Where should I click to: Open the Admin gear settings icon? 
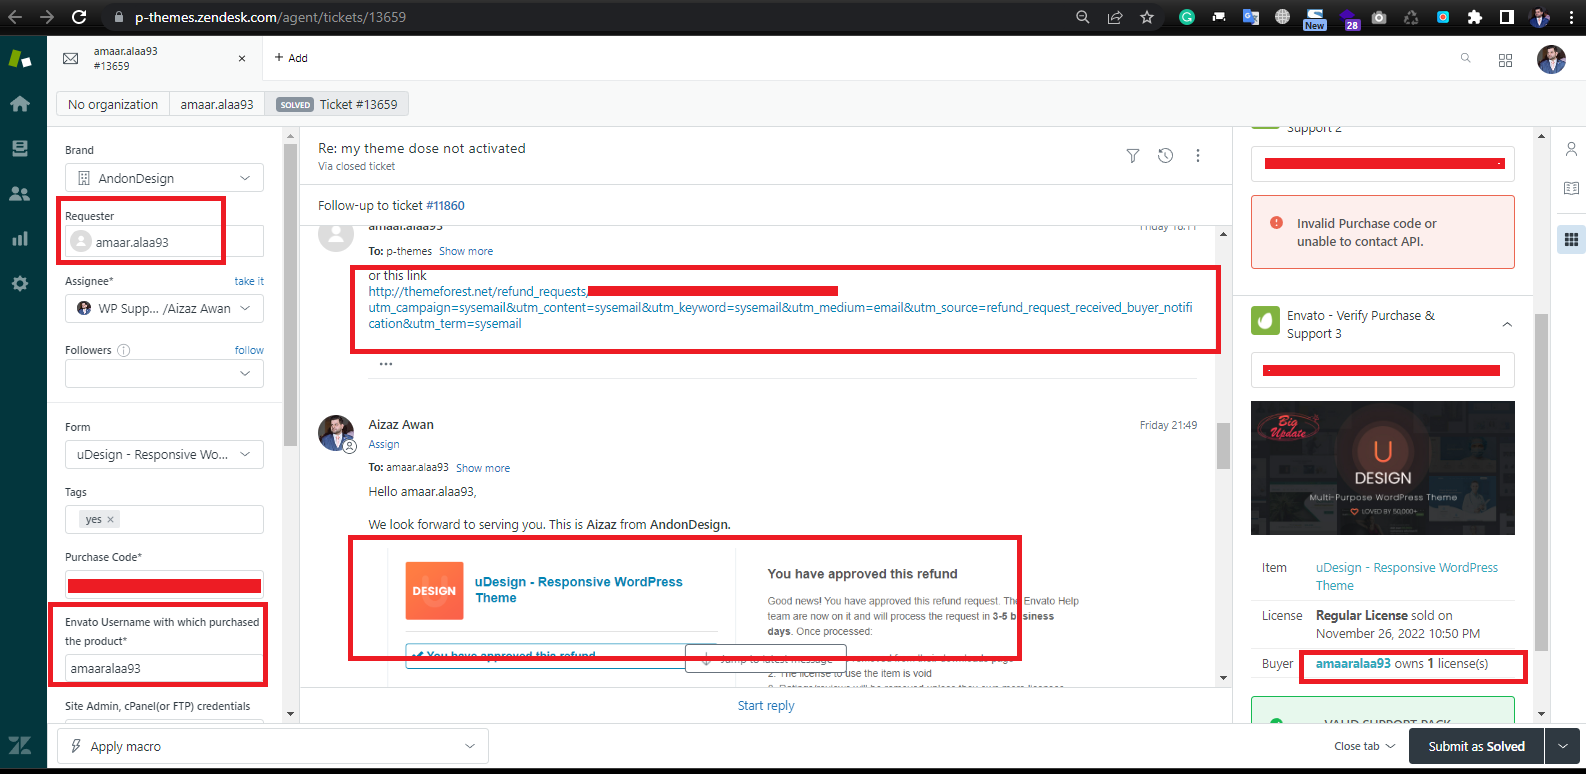[x=19, y=284]
